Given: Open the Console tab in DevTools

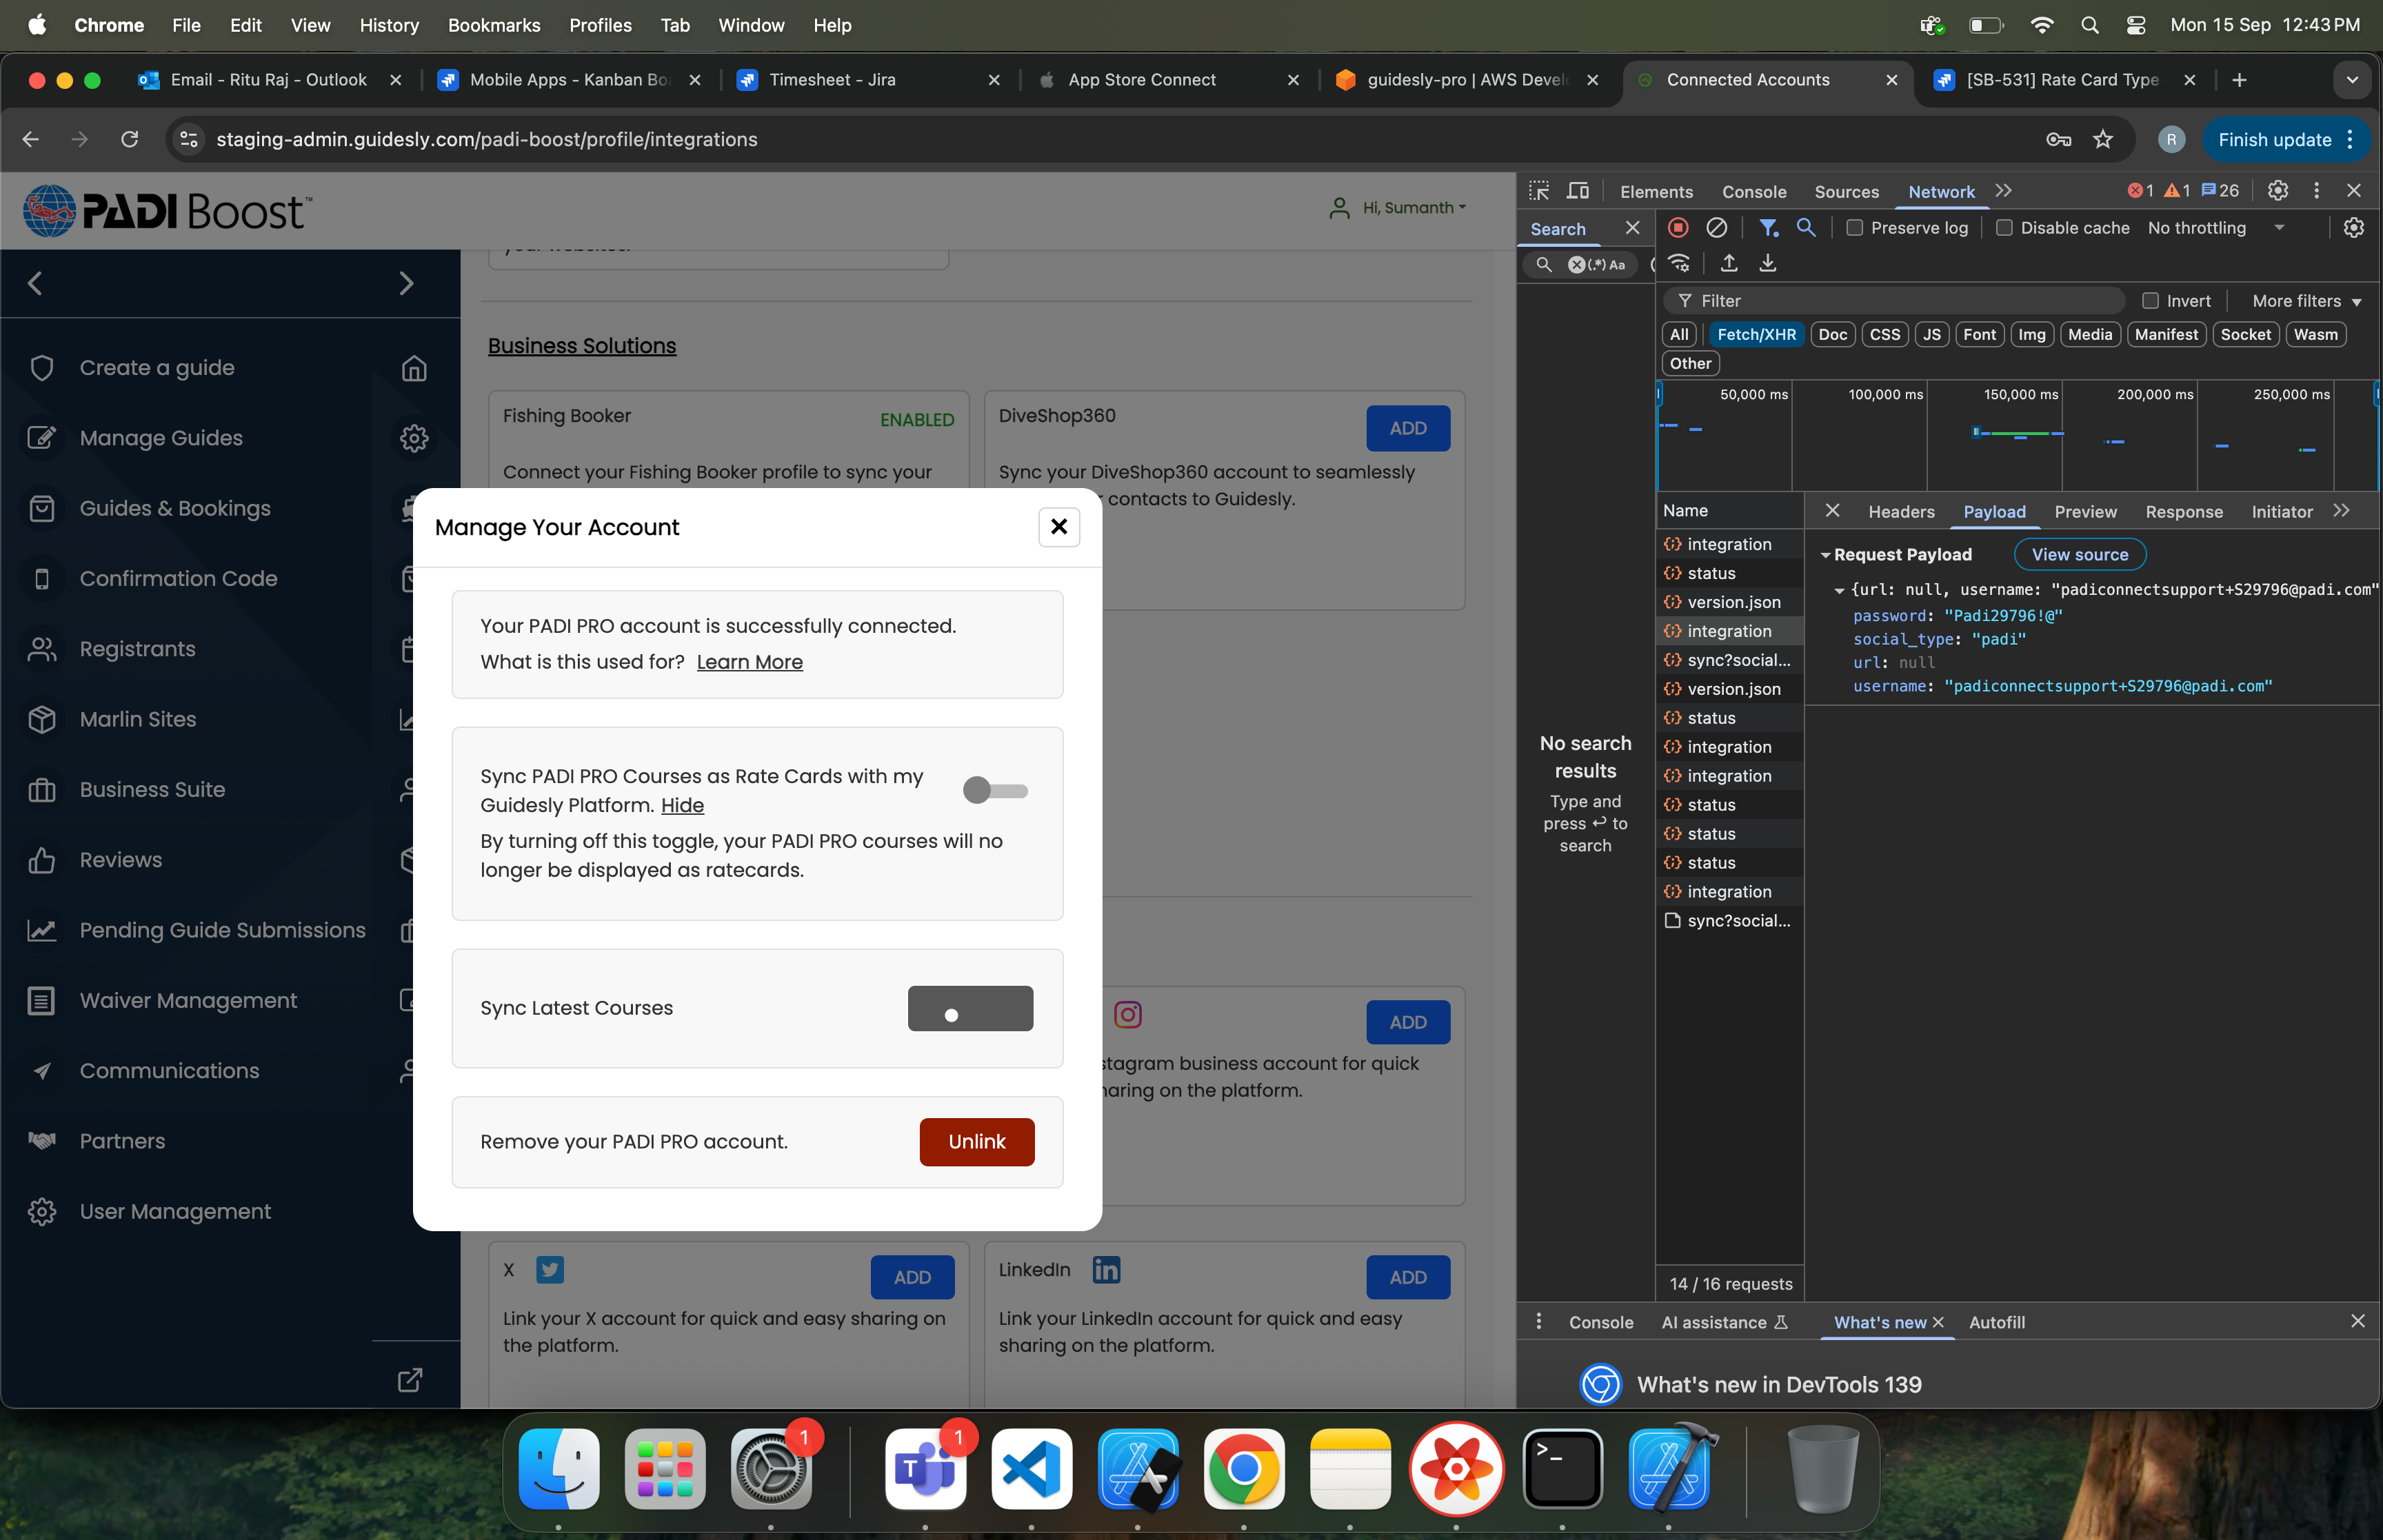Looking at the screenshot, I should click(1753, 192).
